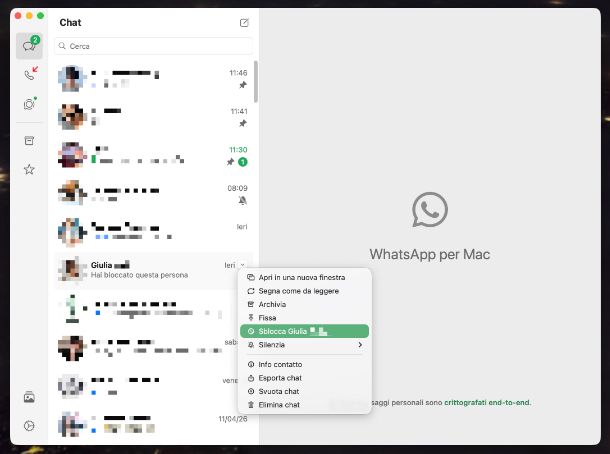The width and height of the screenshot is (610, 454).
Task: Click 'Hai bloccato questa persona' text
Action: click(139, 275)
